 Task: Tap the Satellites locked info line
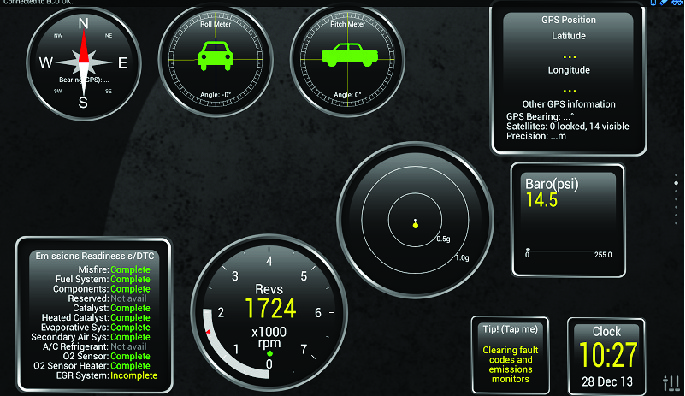click(568, 126)
